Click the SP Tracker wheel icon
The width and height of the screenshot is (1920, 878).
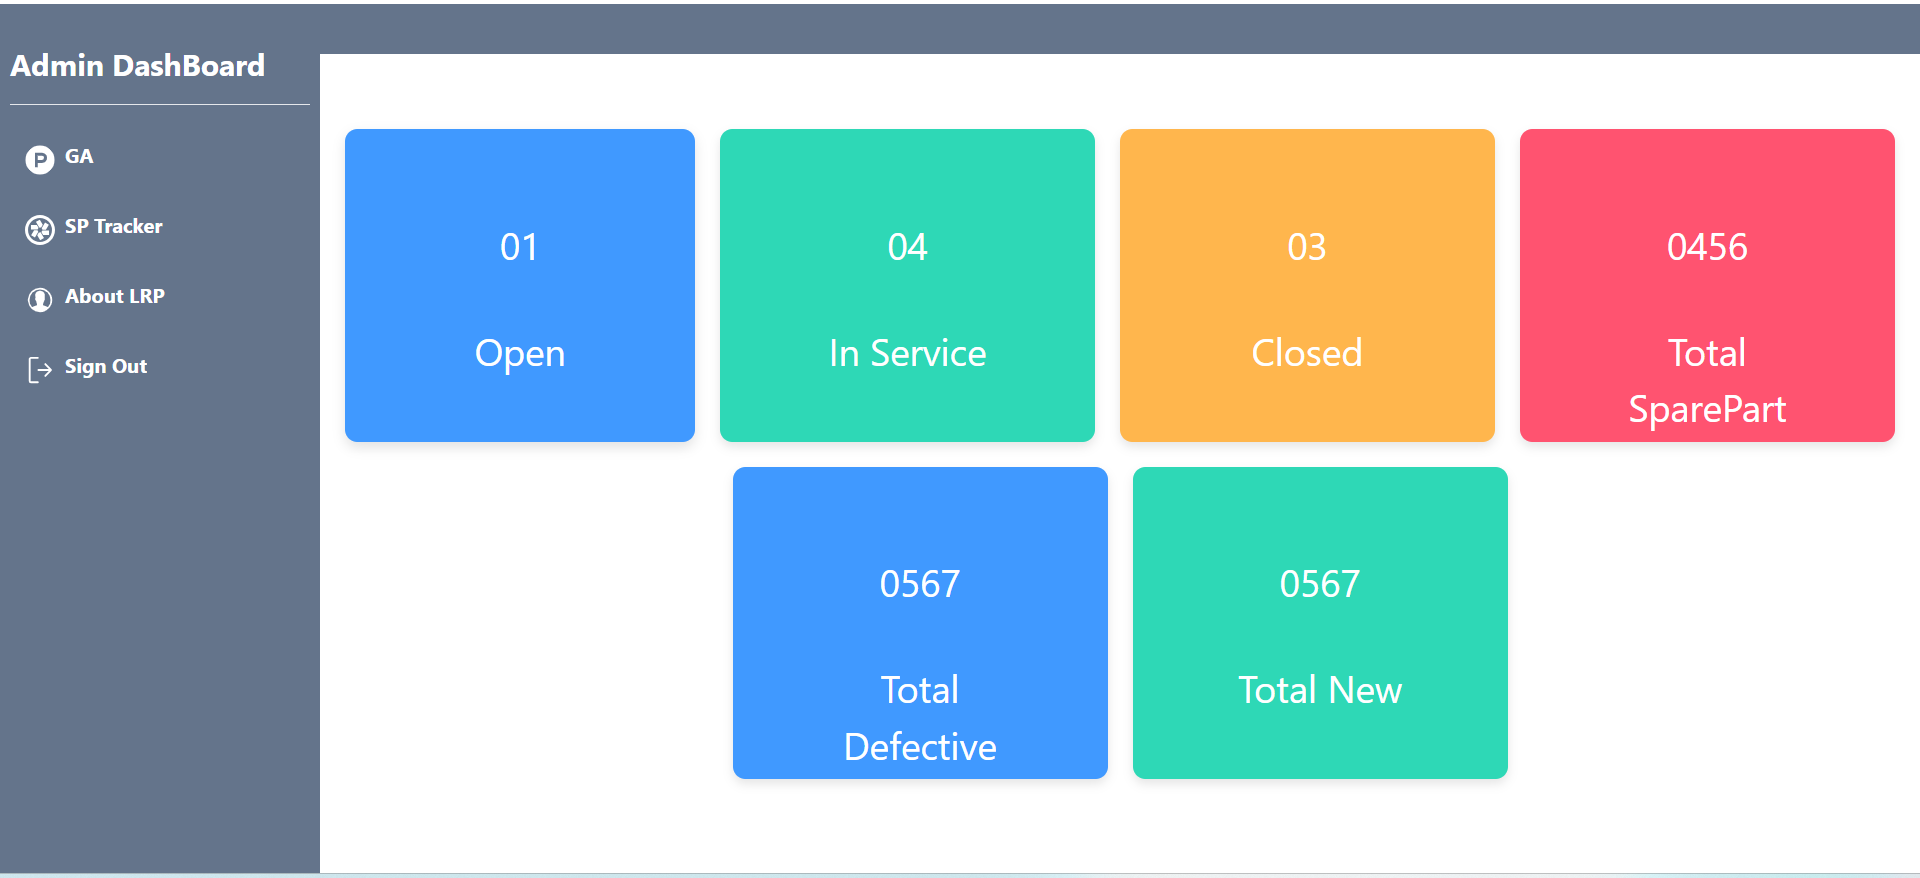tap(40, 230)
